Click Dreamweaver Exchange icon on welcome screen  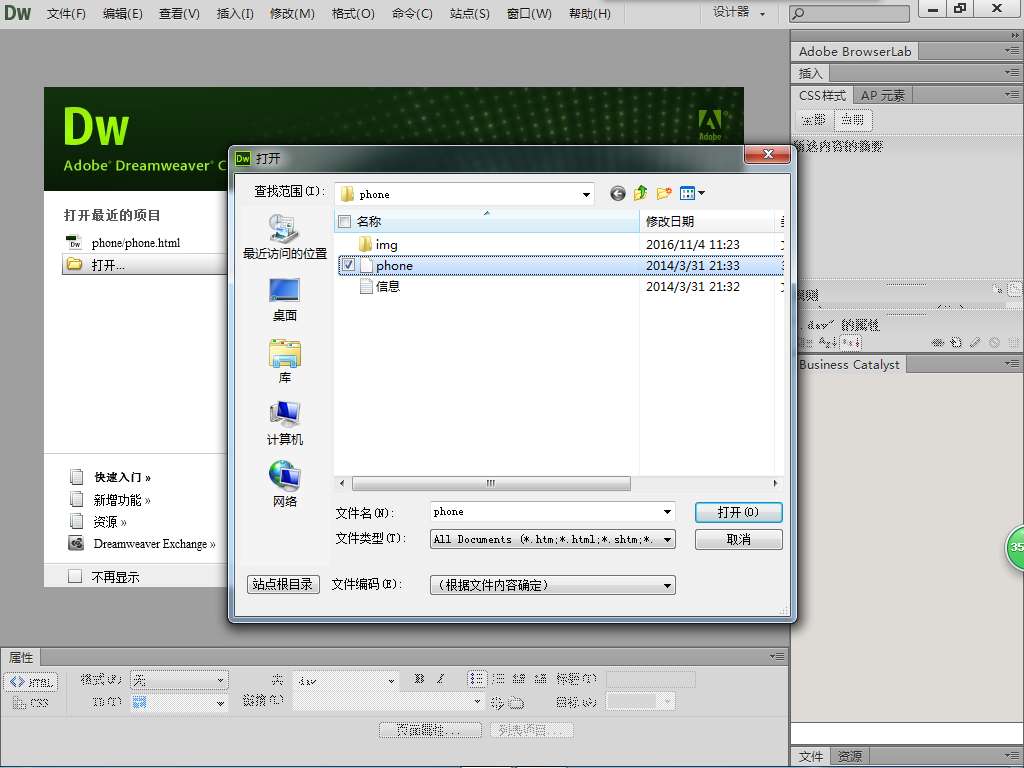[x=76, y=543]
